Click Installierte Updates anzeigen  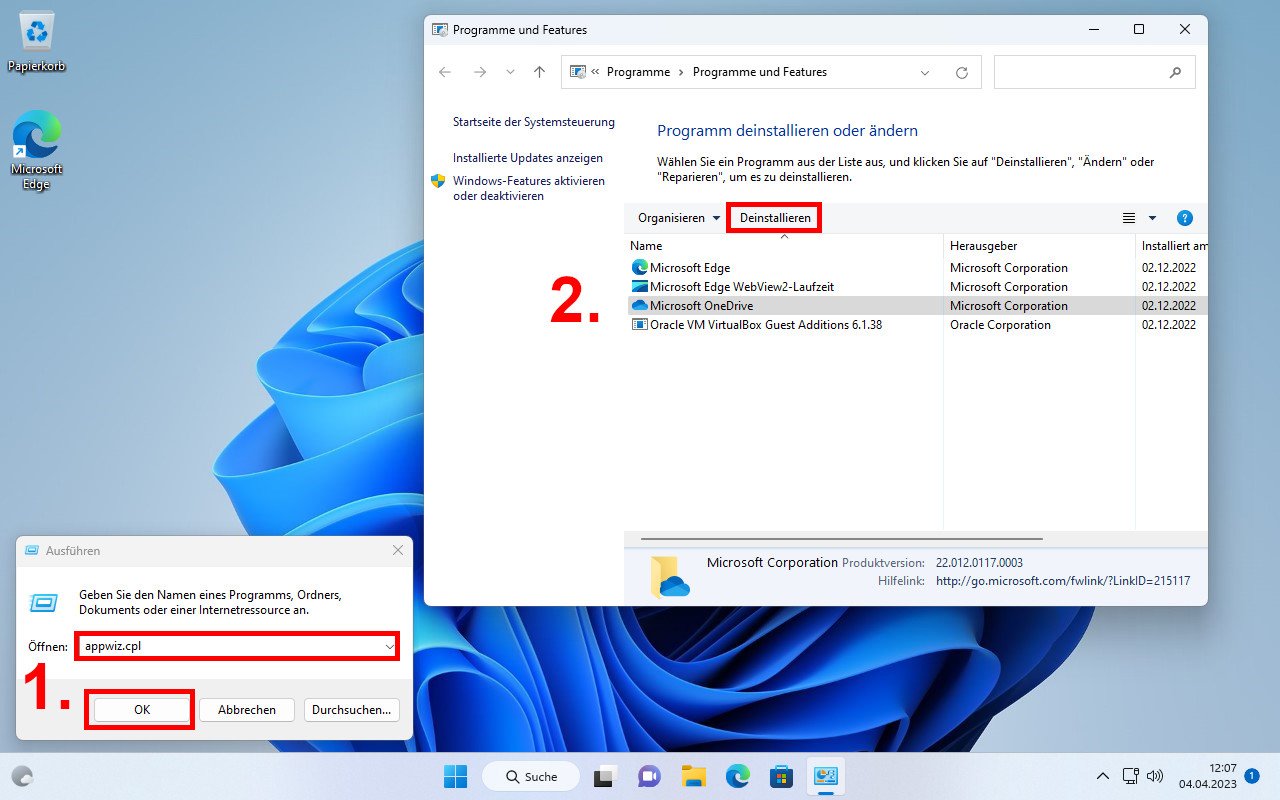(528, 158)
